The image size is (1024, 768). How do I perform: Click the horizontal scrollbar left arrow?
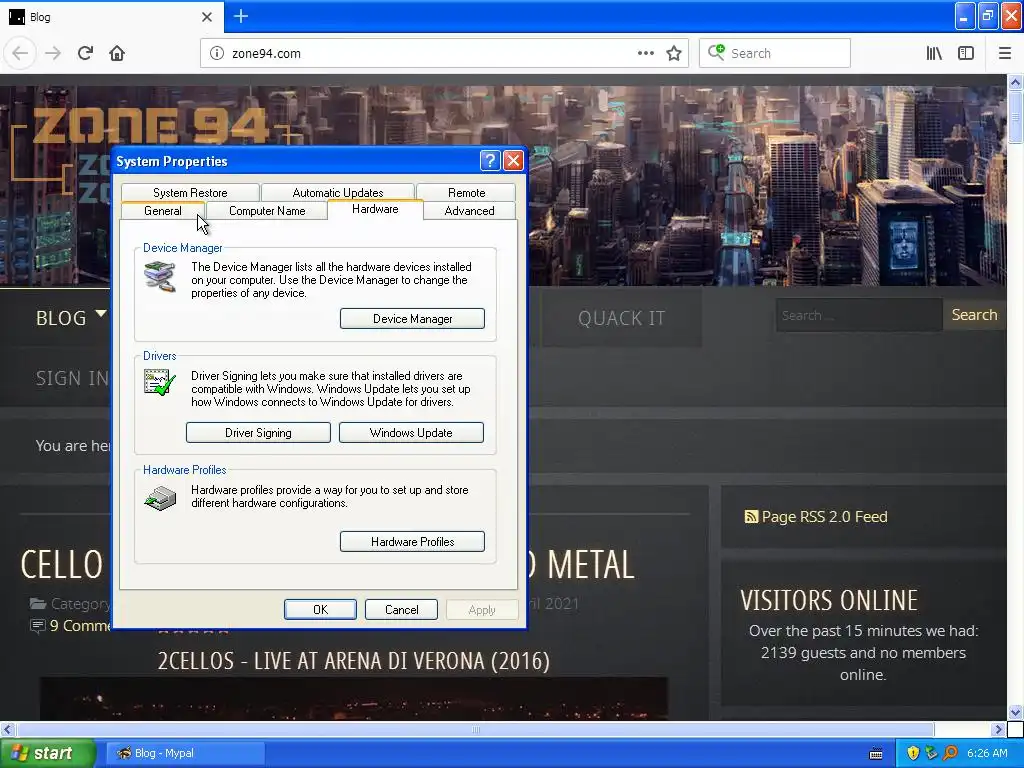(x=8, y=729)
